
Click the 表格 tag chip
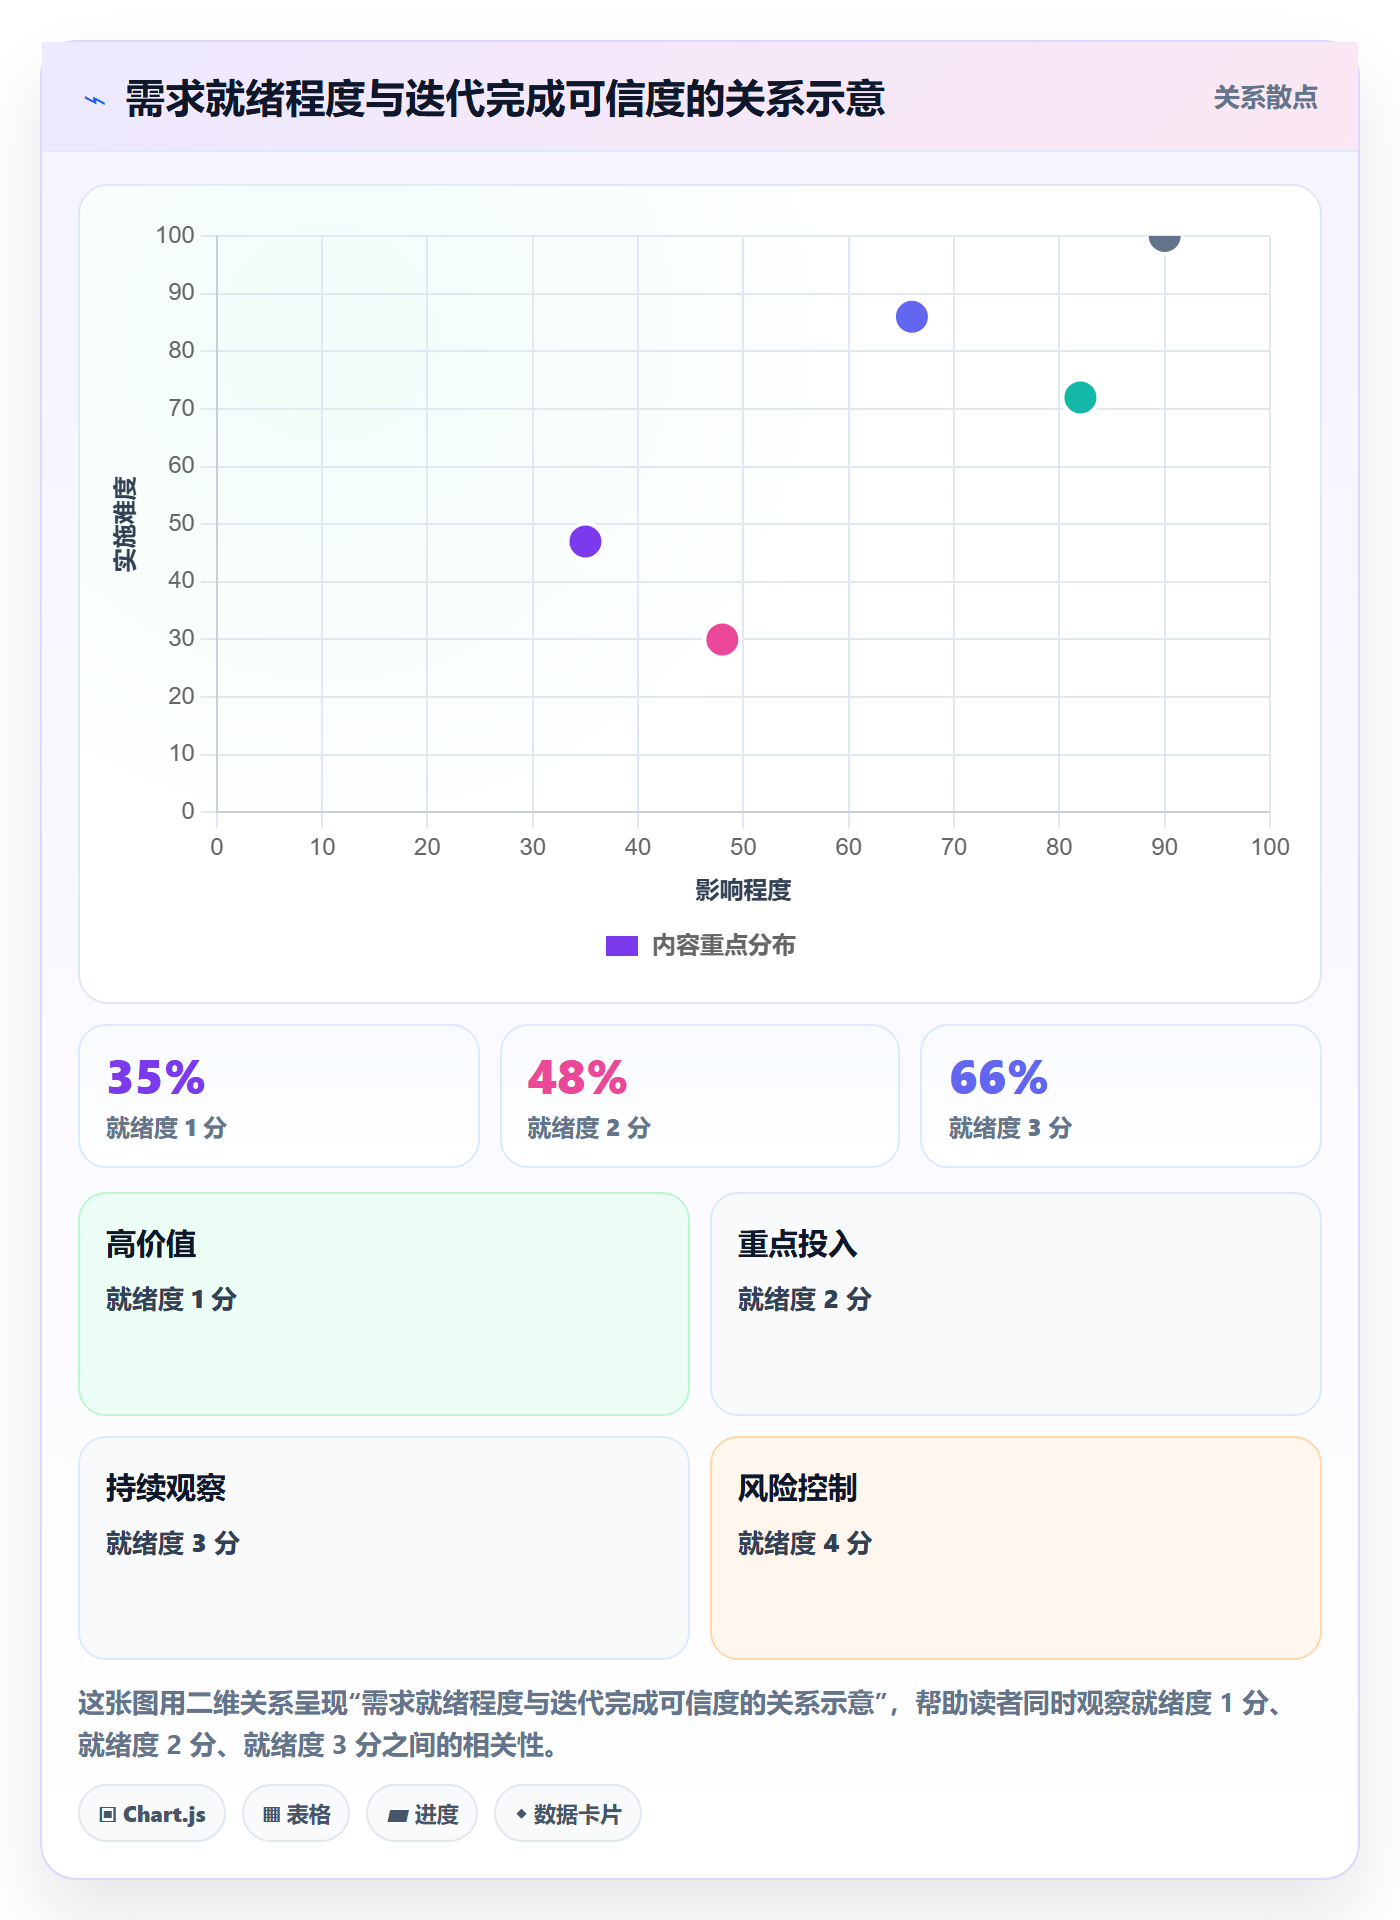[x=296, y=1814]
